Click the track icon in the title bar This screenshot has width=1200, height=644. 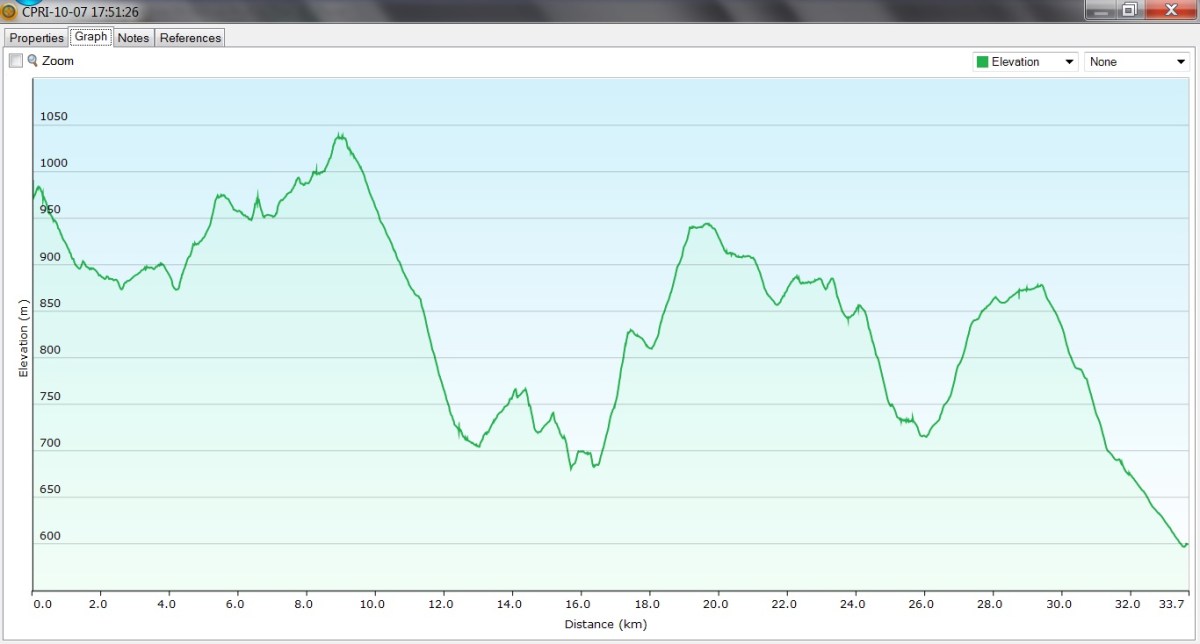point(9,12)
